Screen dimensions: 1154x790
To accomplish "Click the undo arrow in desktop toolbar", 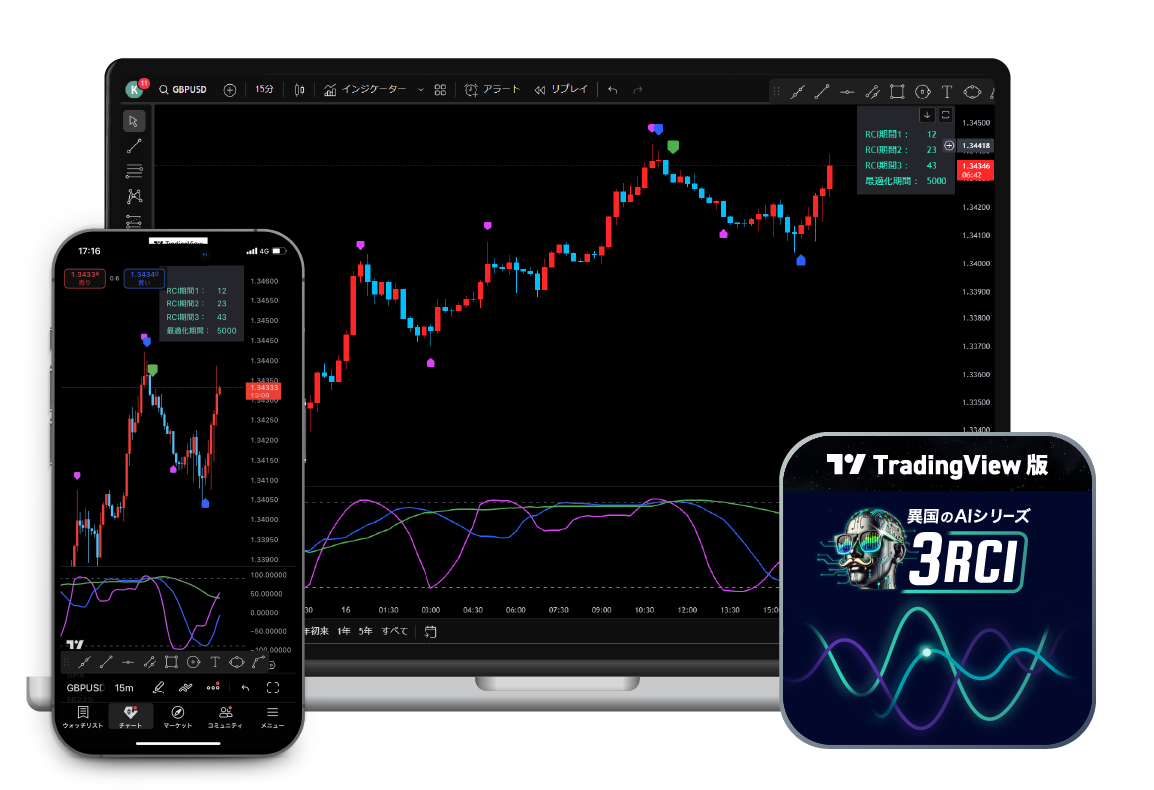I will (612, 90).
